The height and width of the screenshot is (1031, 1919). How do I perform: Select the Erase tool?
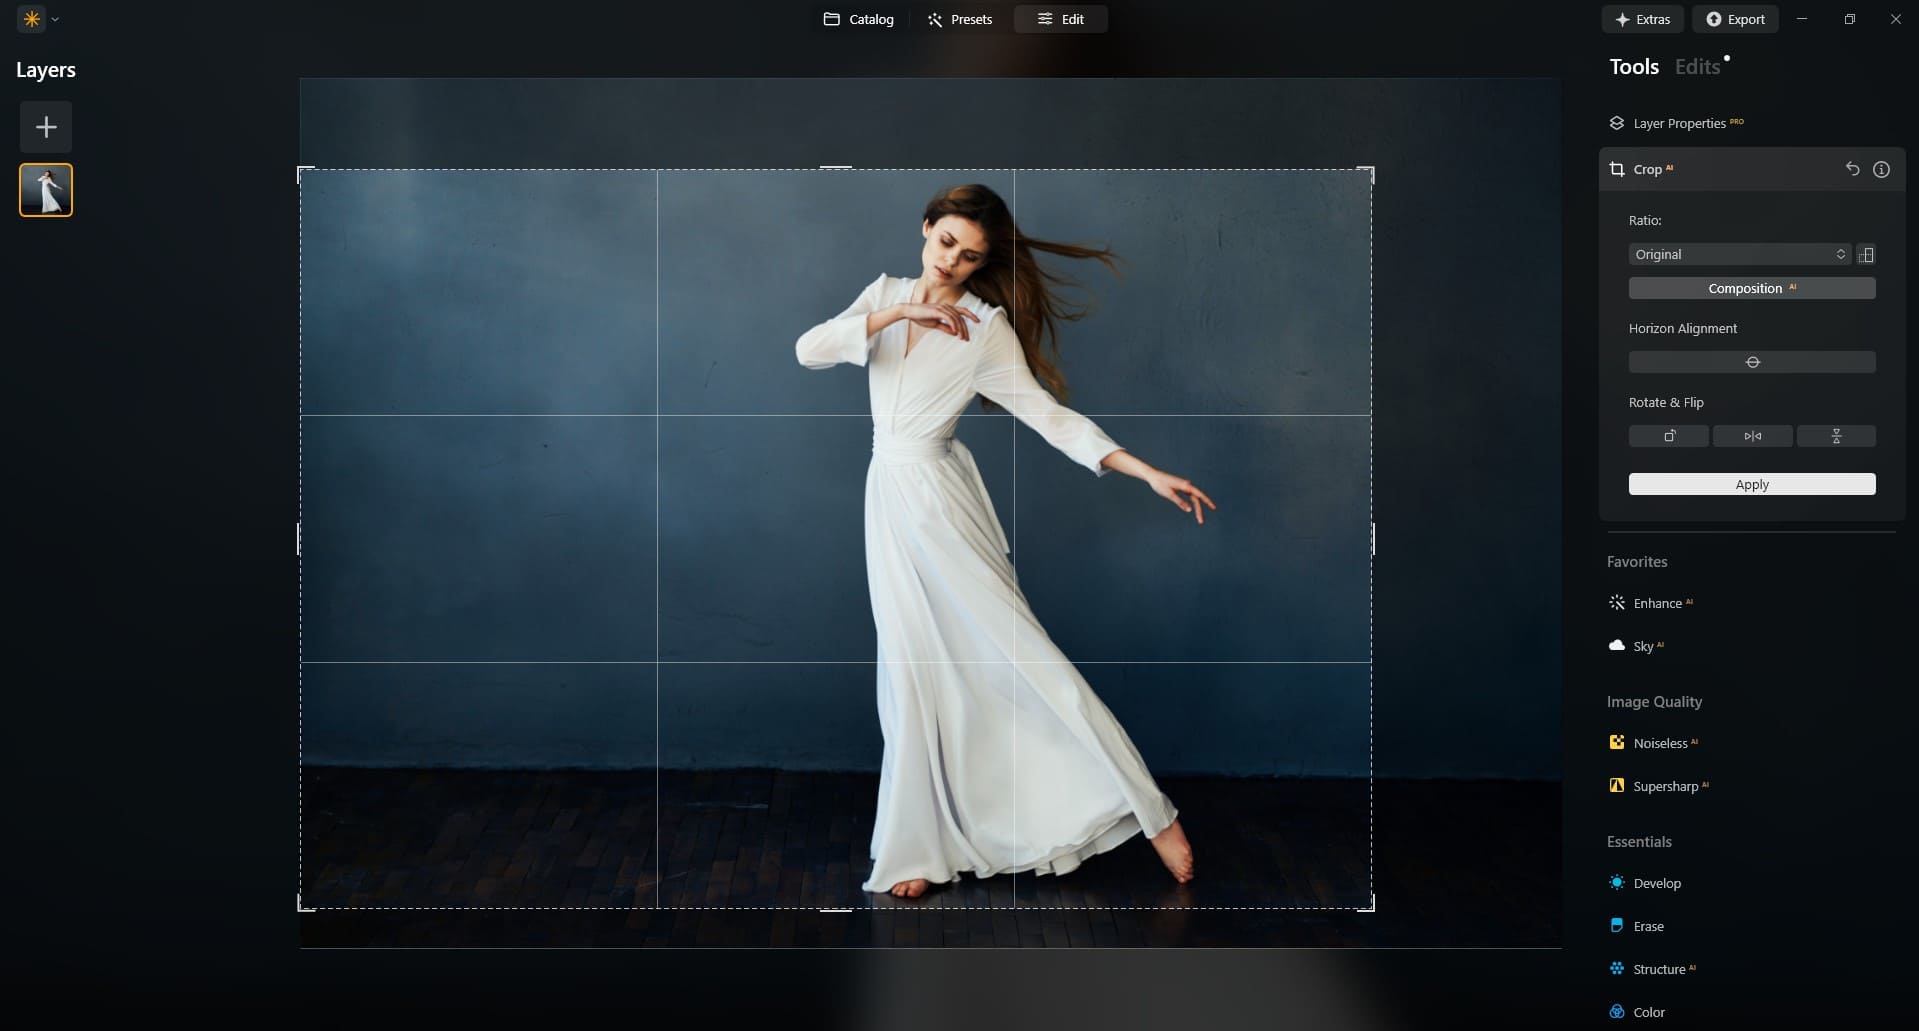pos(1648,926)
